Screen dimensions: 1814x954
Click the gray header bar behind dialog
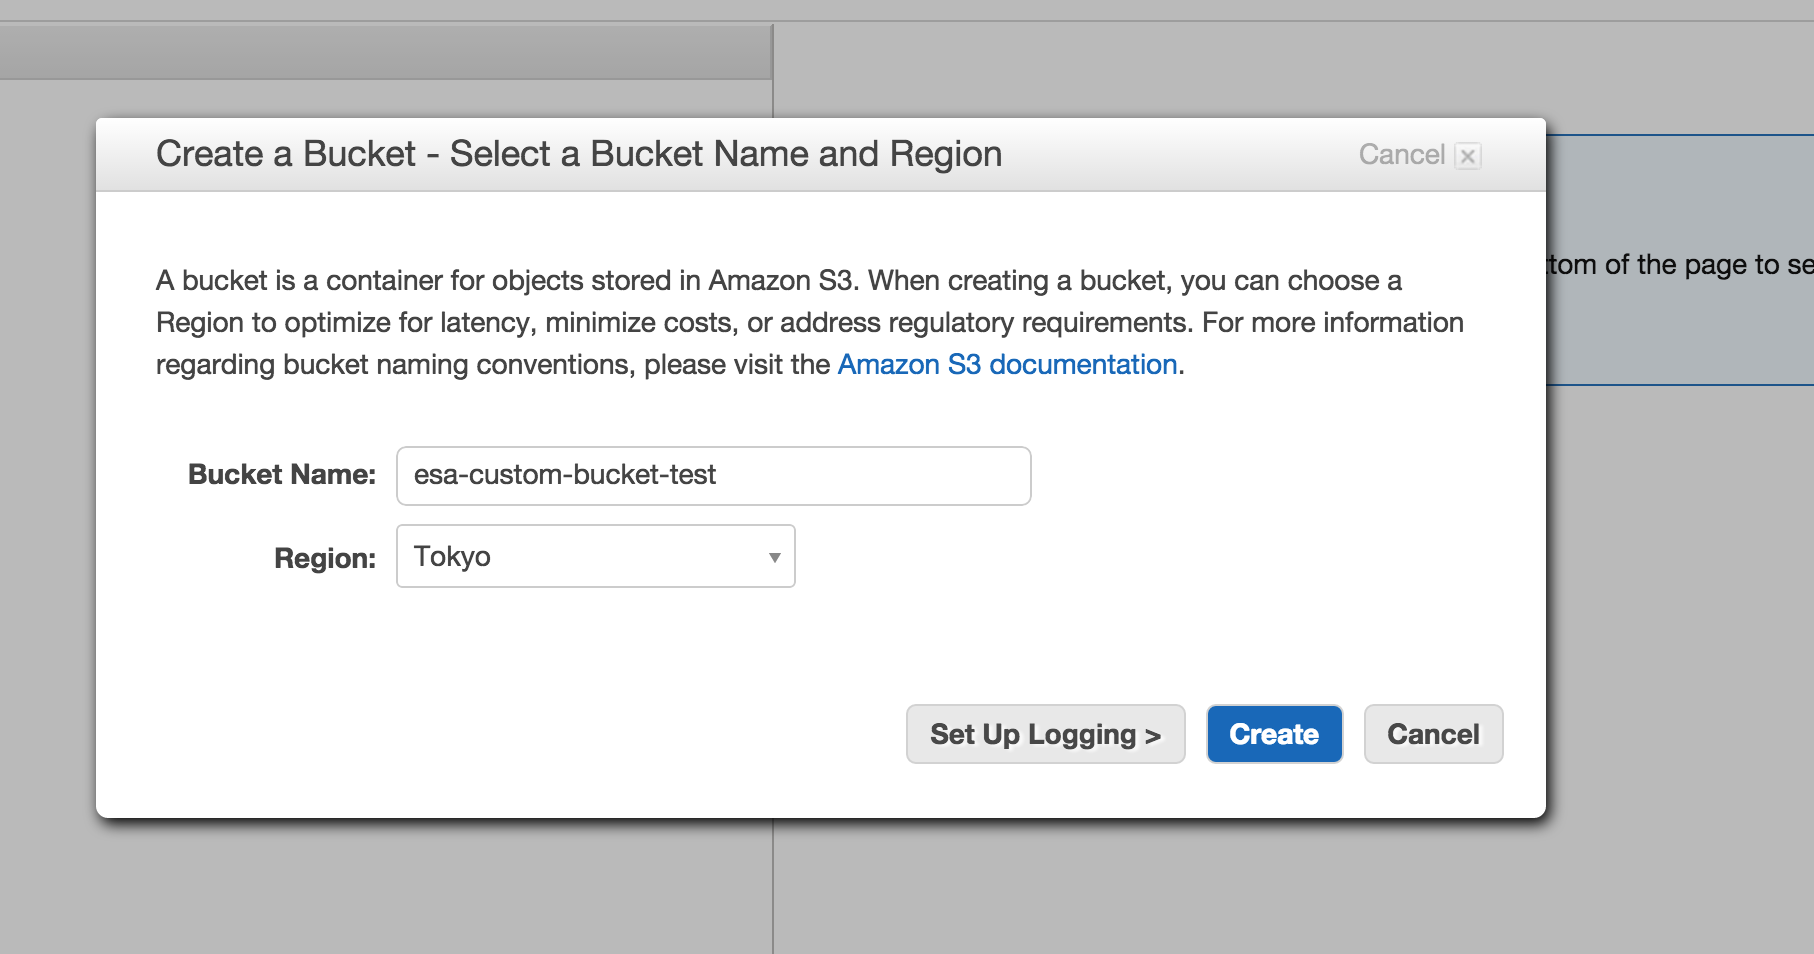pos(386,52)
